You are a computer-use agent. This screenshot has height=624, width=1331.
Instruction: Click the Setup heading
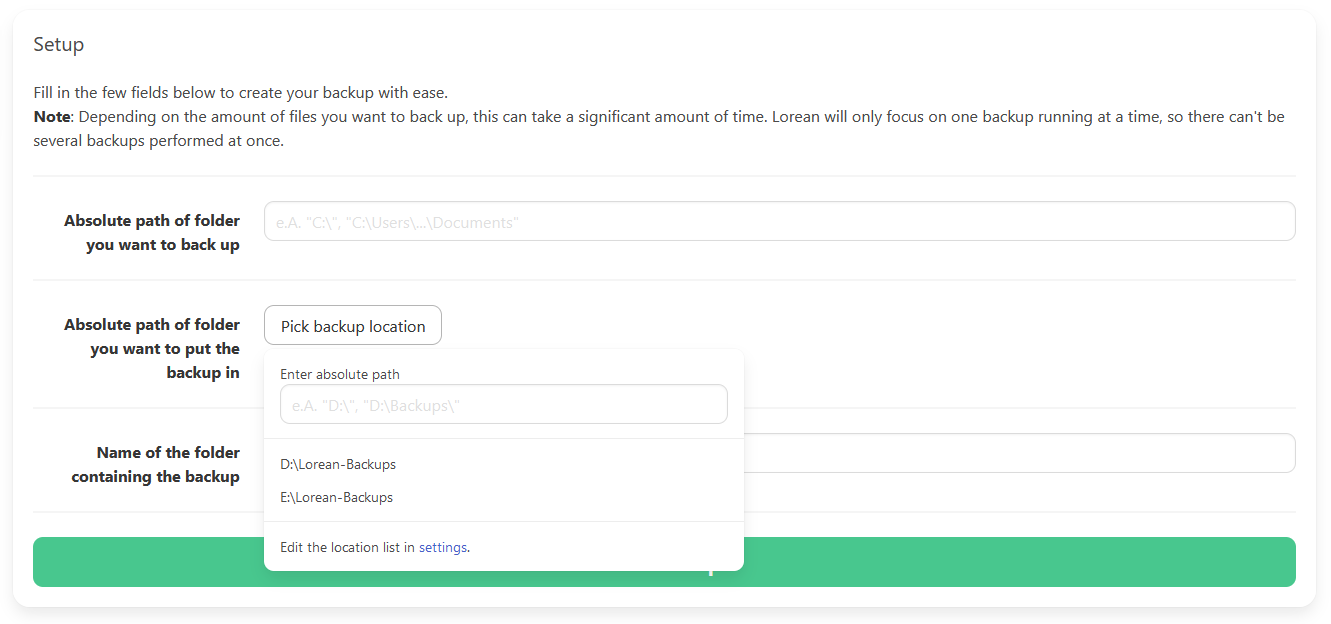pos(58,44)
